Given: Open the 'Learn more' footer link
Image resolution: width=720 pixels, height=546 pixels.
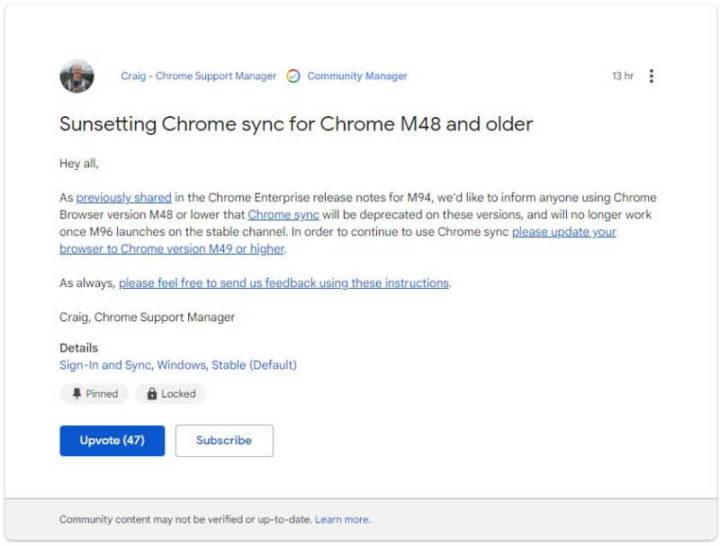Looking at the screenshot, I should click(343, 519).
